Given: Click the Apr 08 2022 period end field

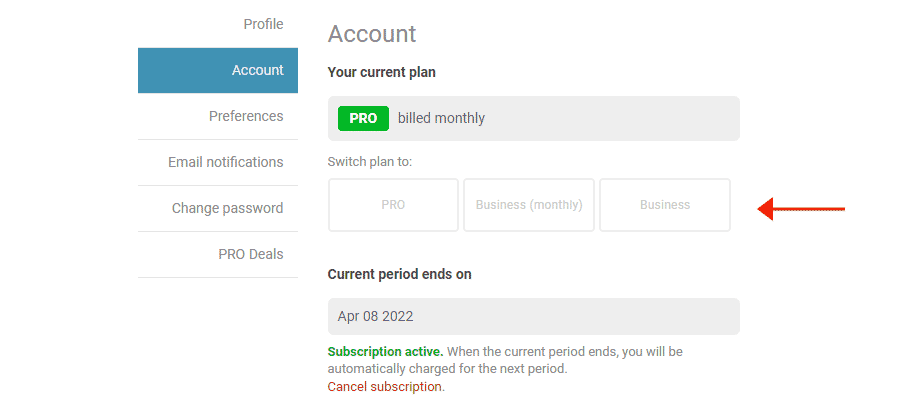Looking at the screenshot, I should tap(534, 316).
